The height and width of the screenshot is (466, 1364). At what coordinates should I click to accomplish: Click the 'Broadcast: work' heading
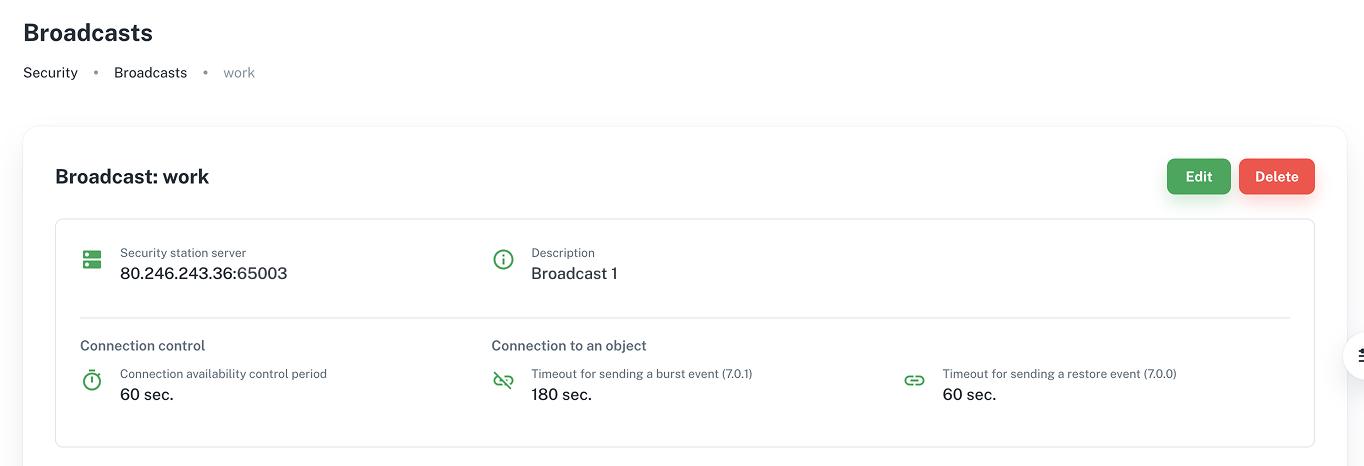(x=132, y=177)
